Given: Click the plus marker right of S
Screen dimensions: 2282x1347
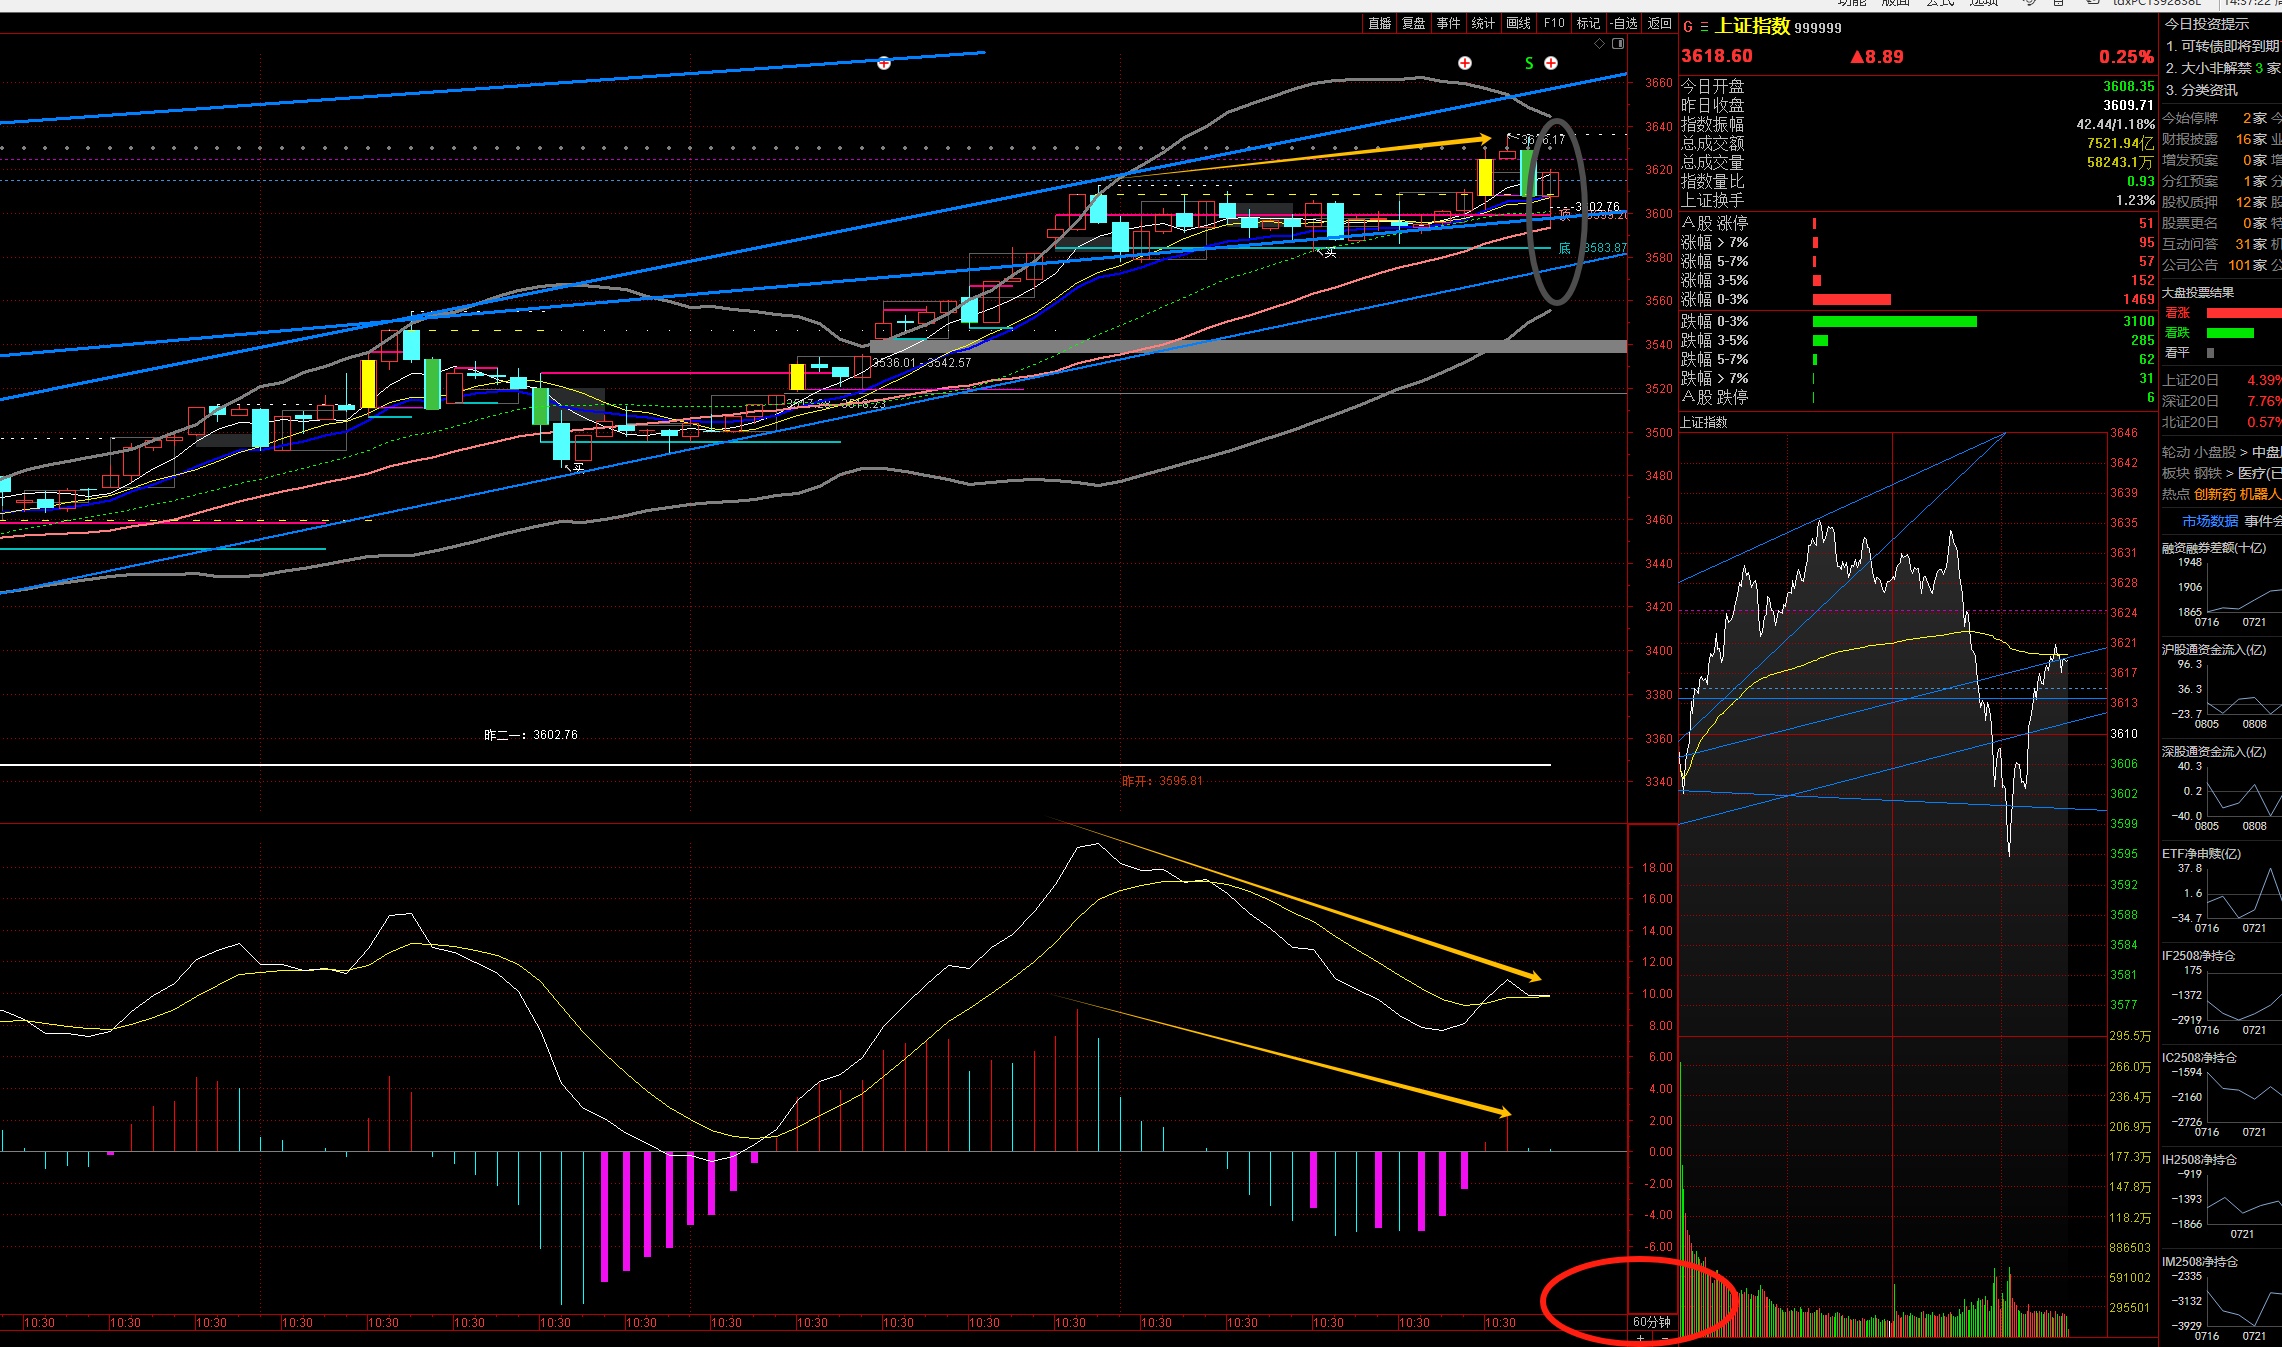Looking at the screenshot, I should [1551, 63].
